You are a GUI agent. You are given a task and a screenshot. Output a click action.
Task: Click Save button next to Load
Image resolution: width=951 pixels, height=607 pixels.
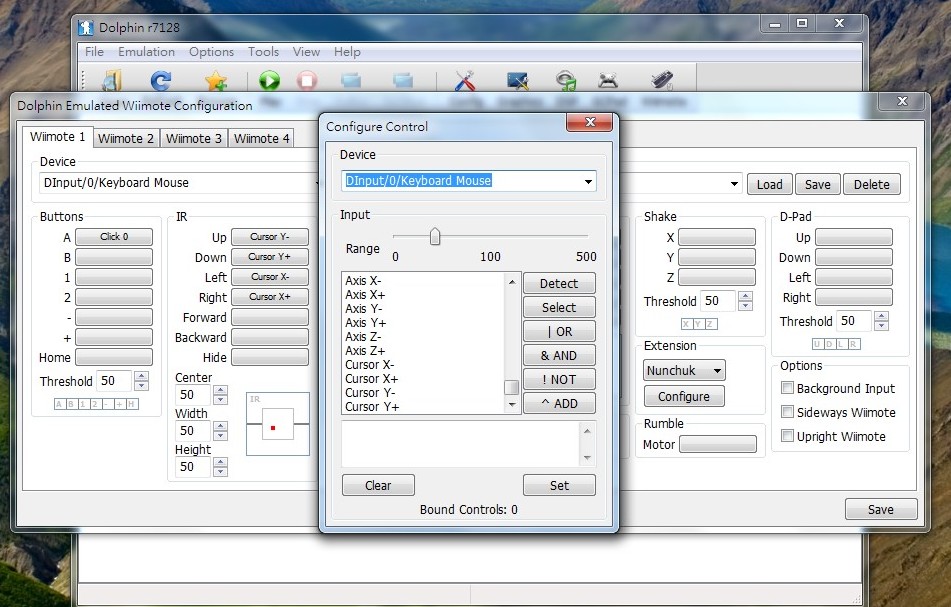tap(818, 184)
